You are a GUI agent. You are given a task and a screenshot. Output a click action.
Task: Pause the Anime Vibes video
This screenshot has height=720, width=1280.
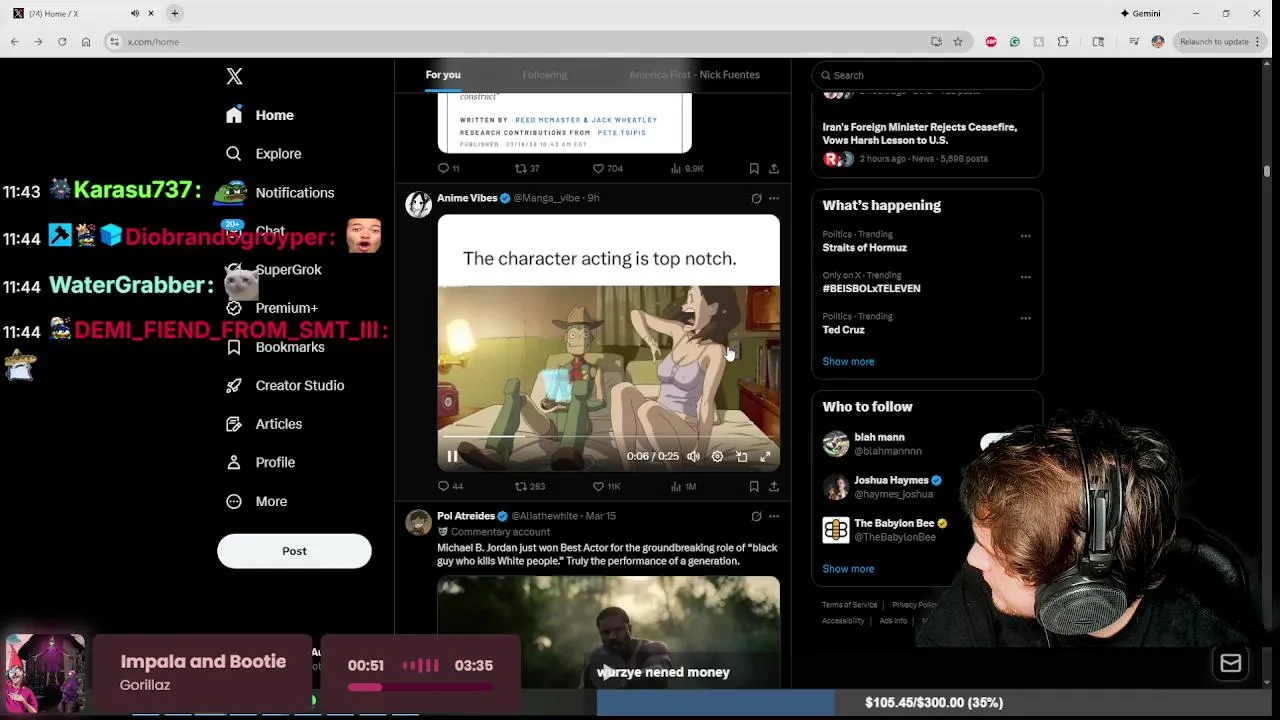click(452, 456)
